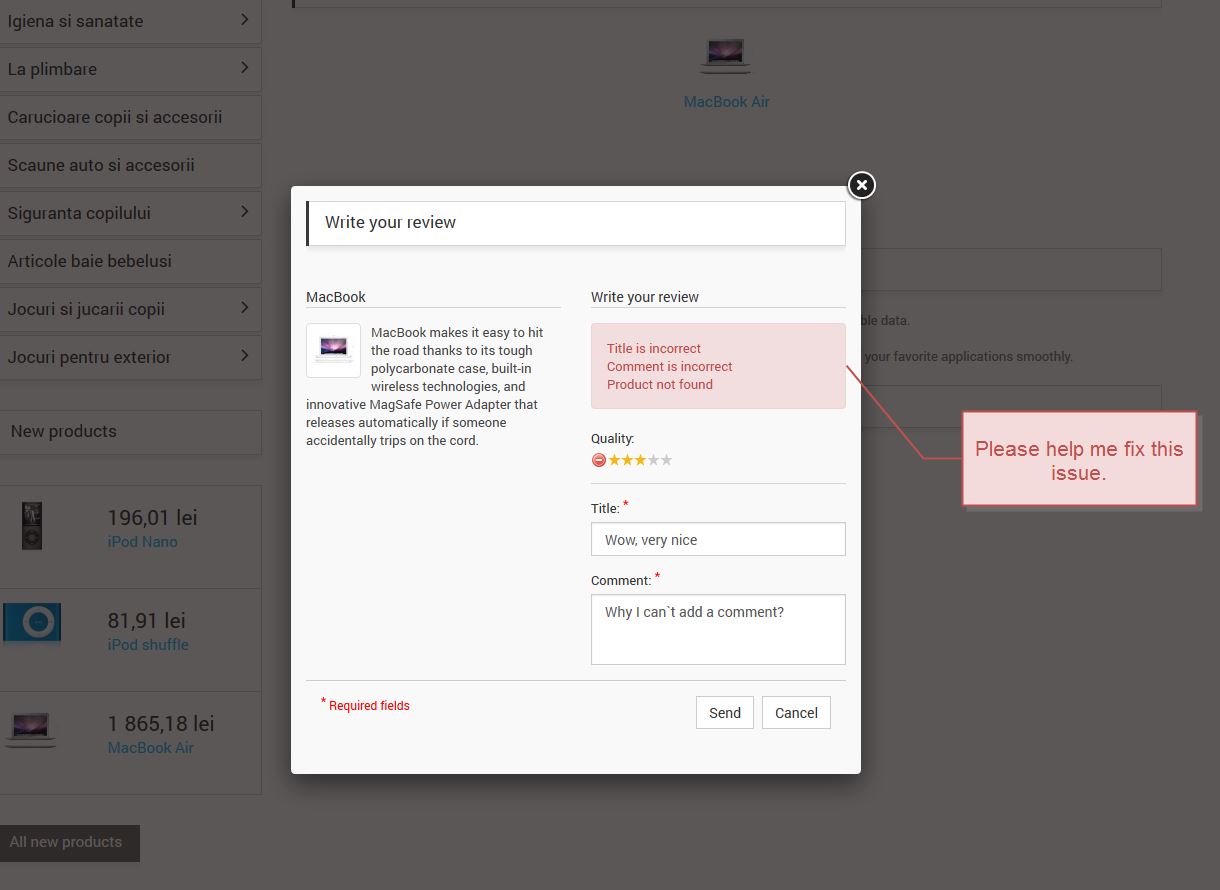The width and height of the screenshot is (1220, 890).
Task: Expand the Igiena si sanatate category arrow
Action: click(x=245, y=19)
